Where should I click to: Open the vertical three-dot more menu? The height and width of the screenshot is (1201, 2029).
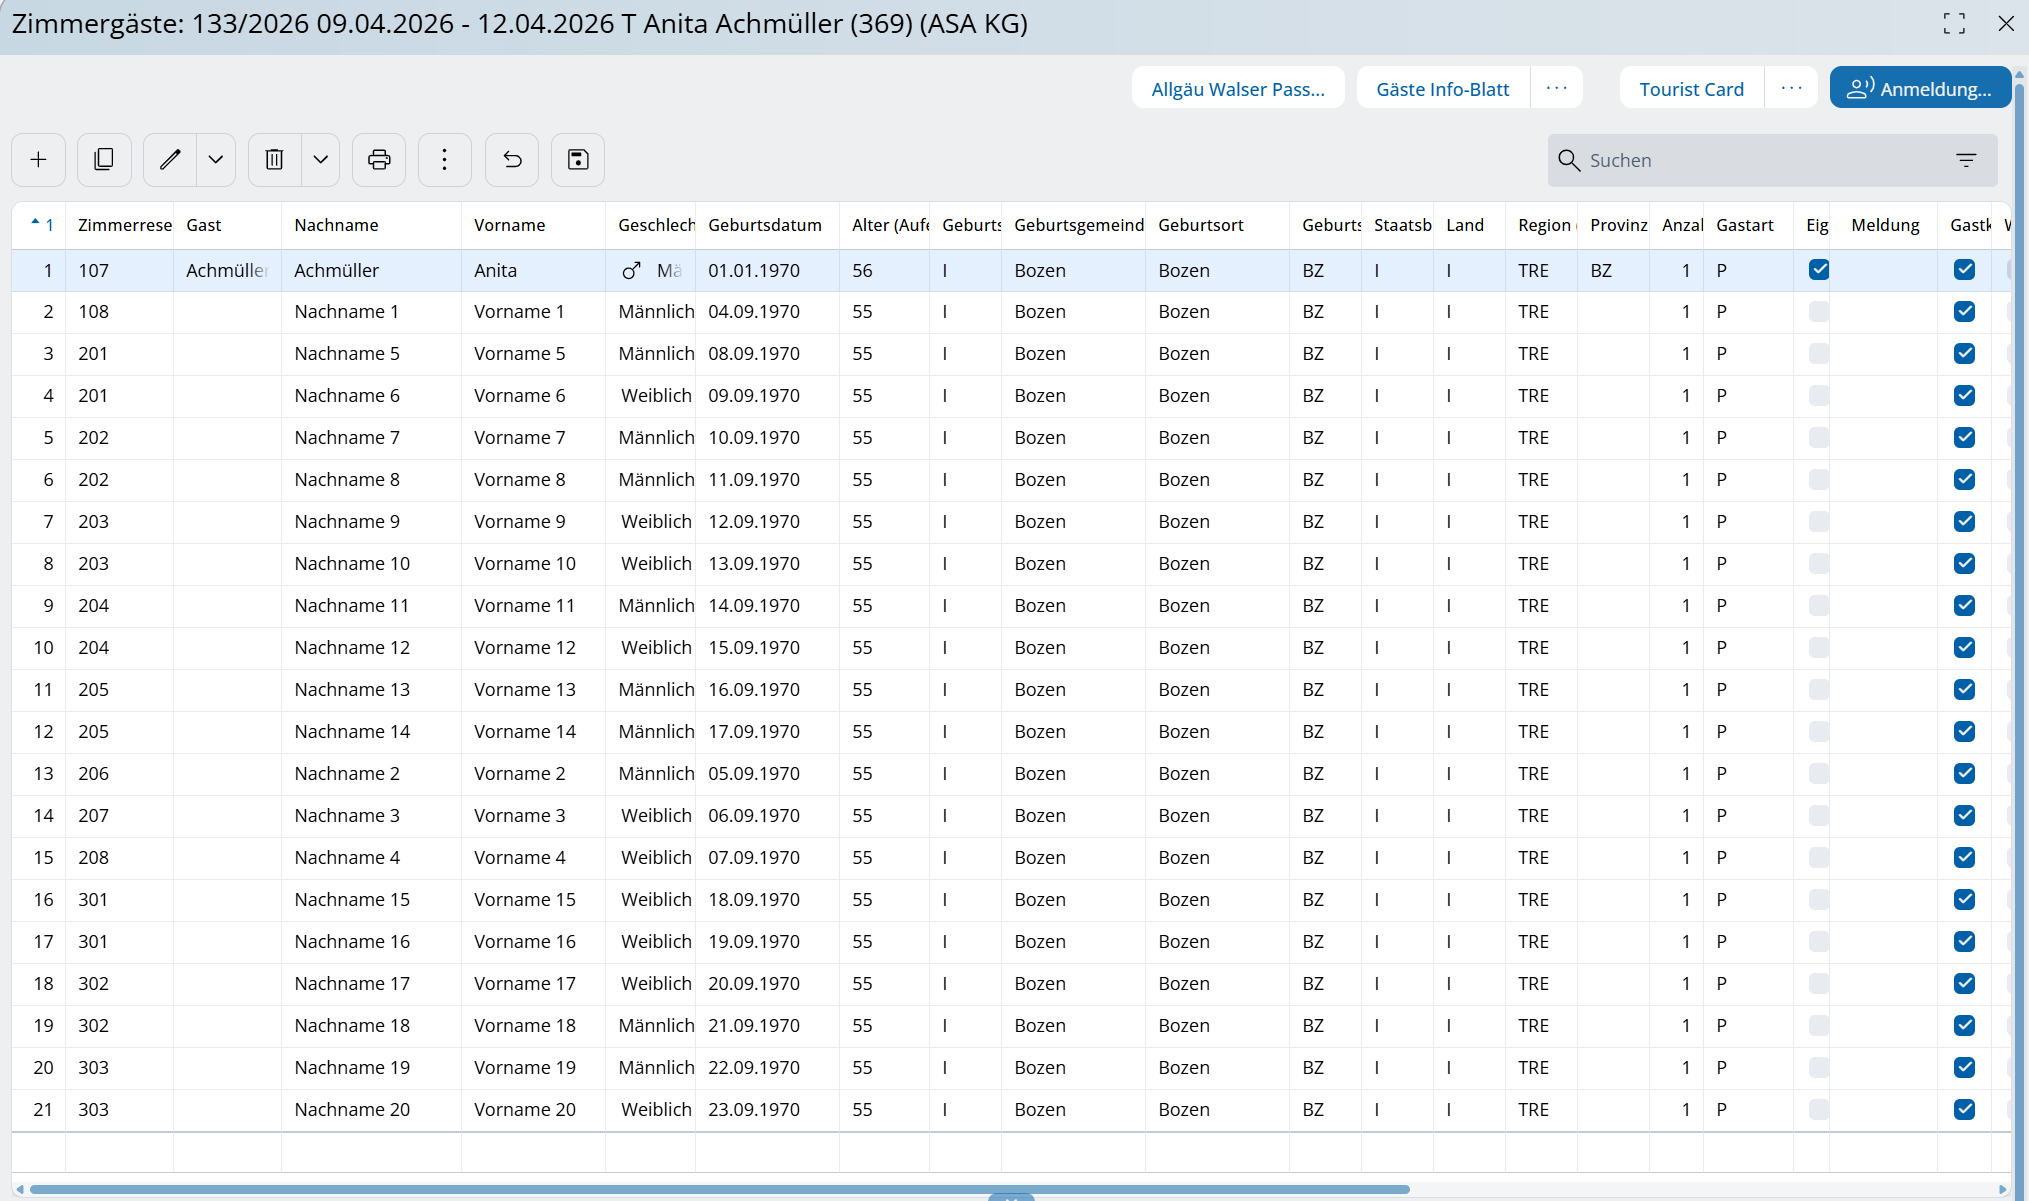click(445, 160)
